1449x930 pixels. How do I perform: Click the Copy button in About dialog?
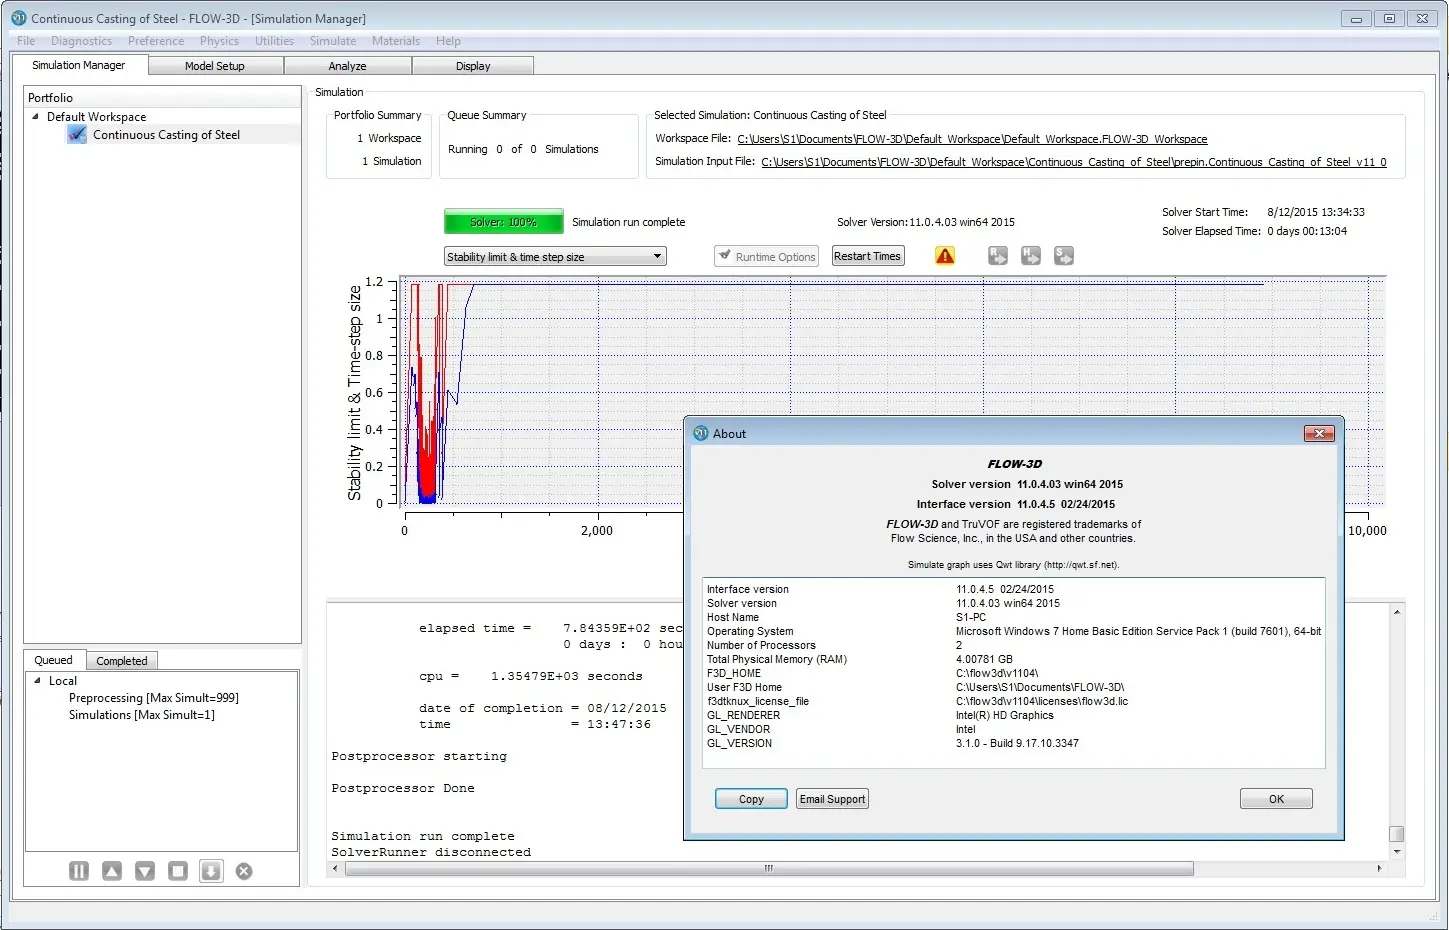[751, 799]
